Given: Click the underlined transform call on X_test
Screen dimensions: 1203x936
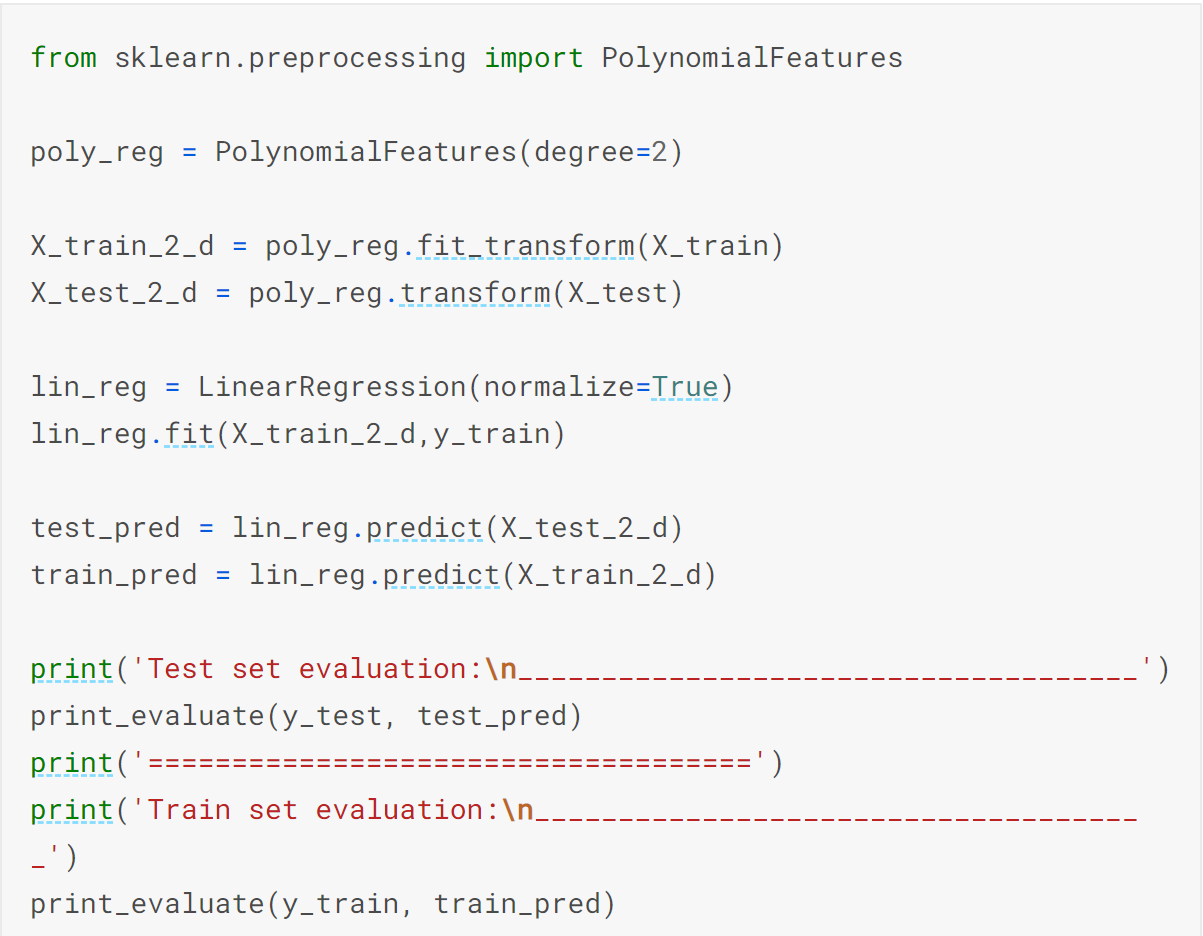Looking at the screenshot, I should coord(475,293).
